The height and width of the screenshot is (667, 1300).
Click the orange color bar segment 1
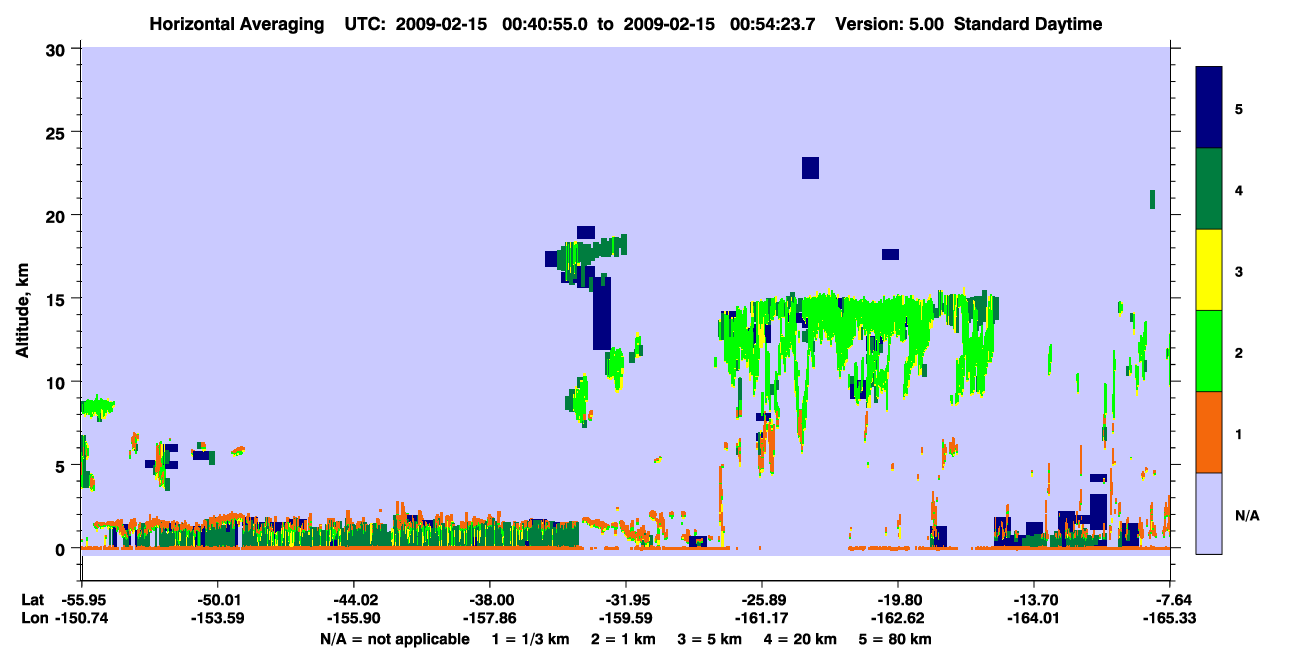click(x=1209, y=432)
